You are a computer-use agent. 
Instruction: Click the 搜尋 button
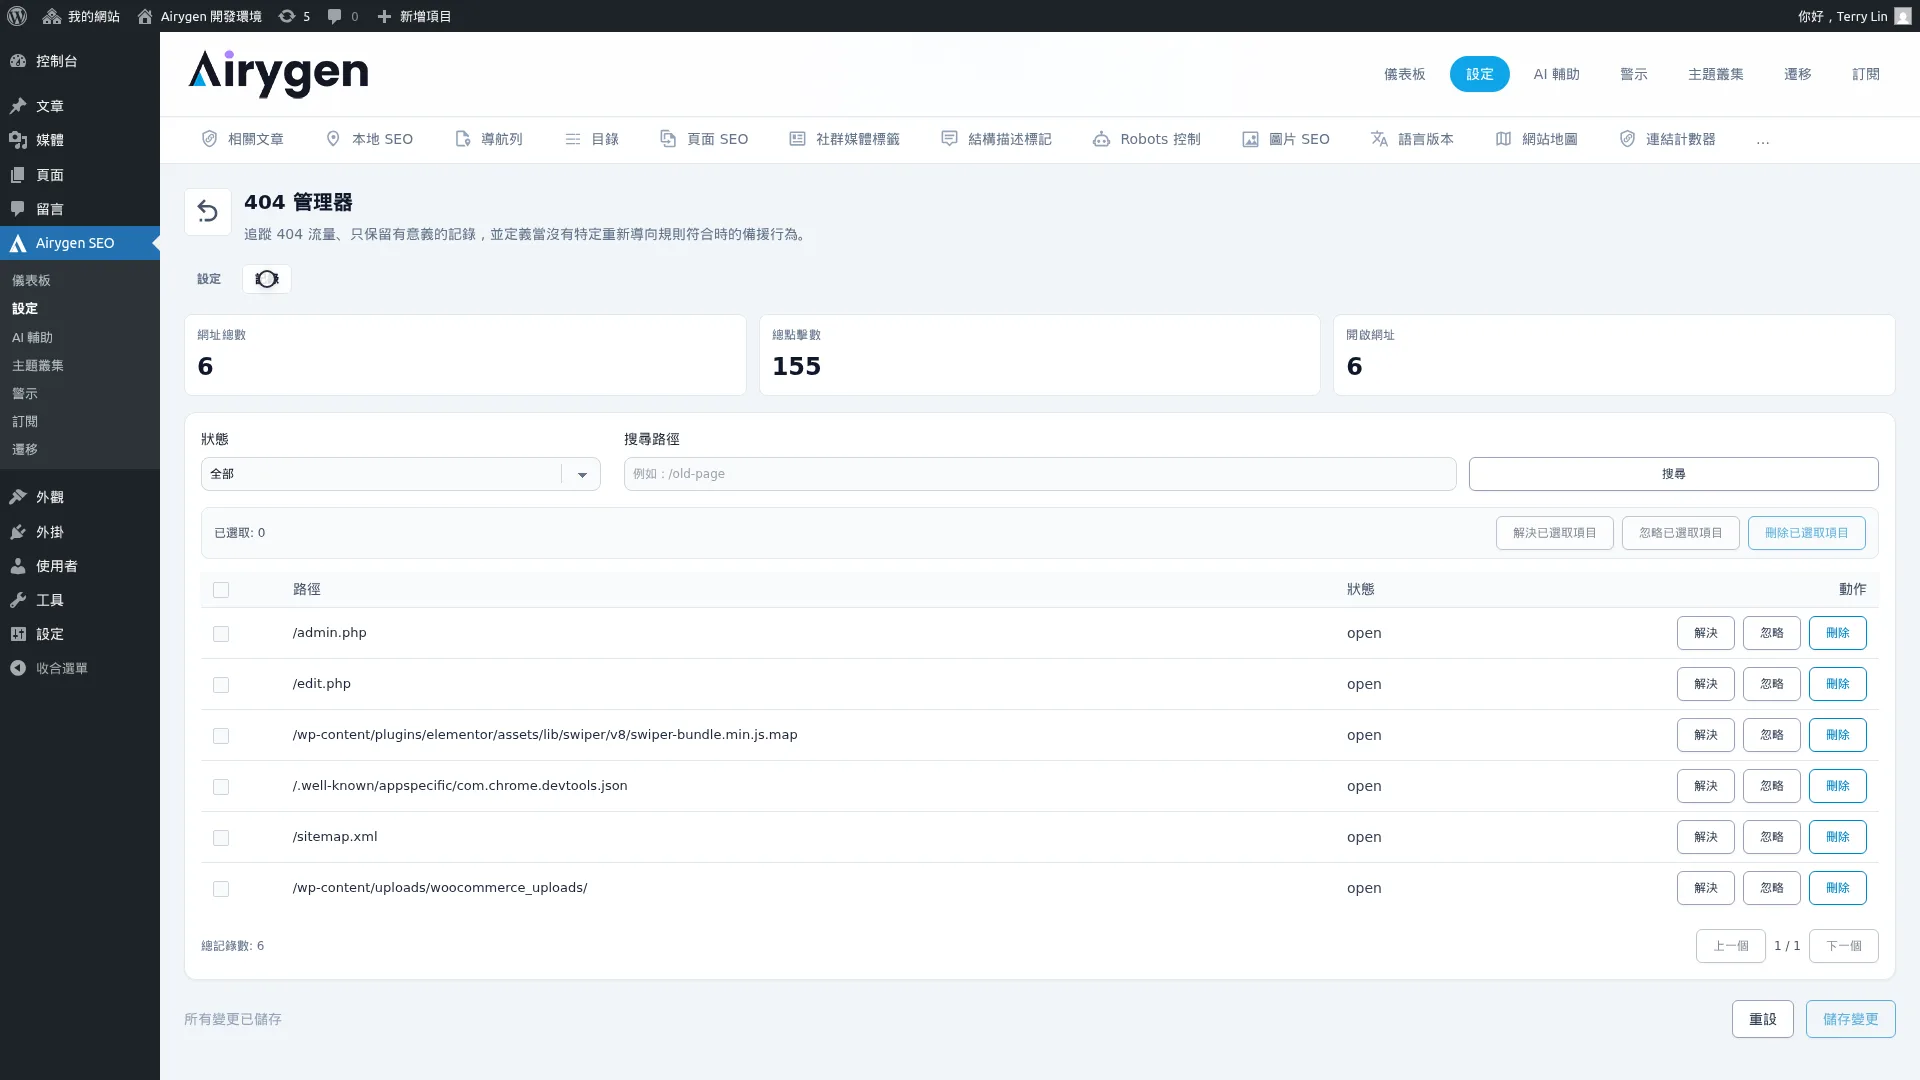[x=1674, y=474]
